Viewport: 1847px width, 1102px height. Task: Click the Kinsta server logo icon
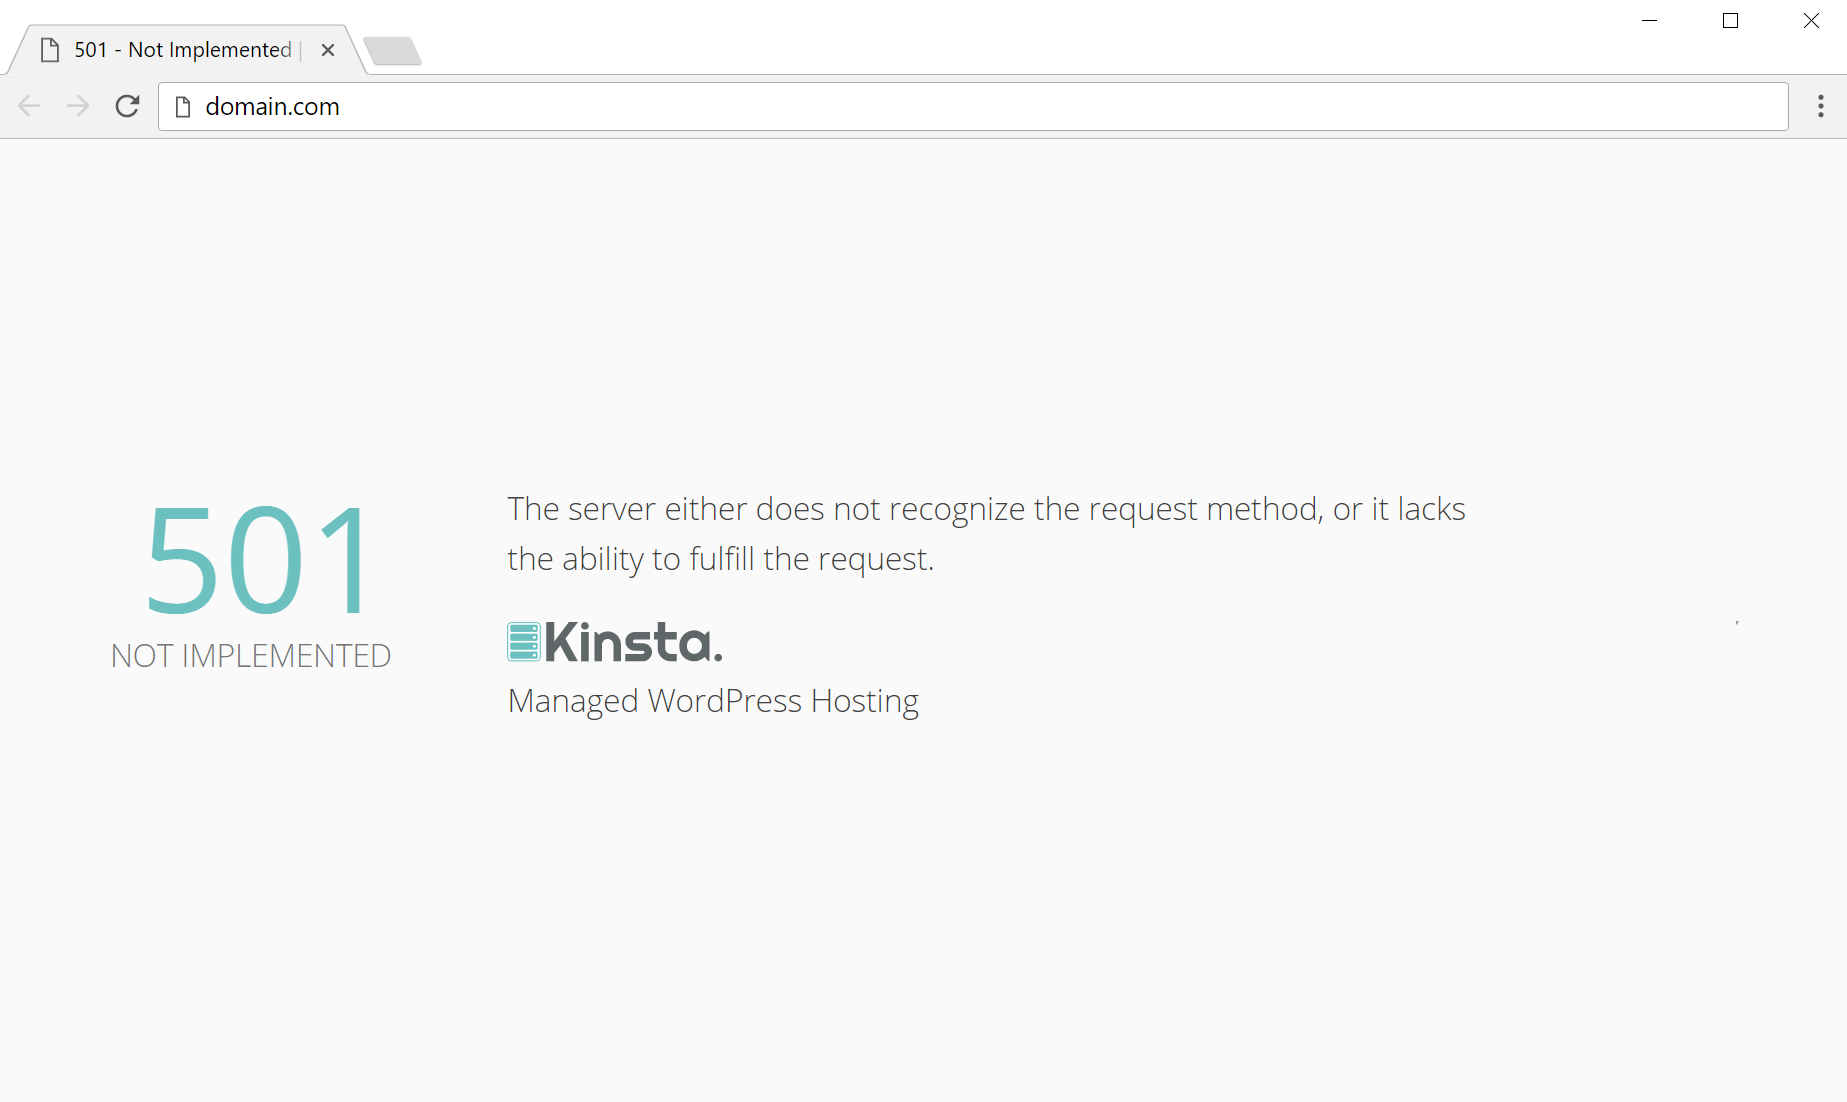coord(522,641)
